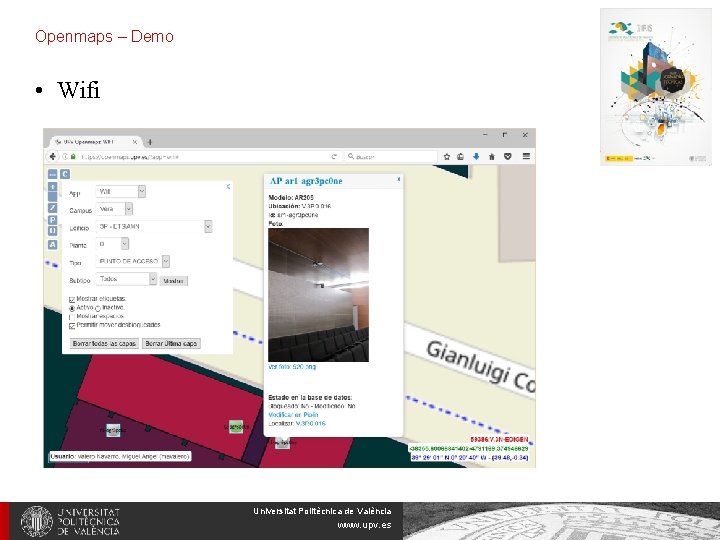The image size is (720, 540).
Task: Click the Gianluigi Co street label
Action: point(480,367)
